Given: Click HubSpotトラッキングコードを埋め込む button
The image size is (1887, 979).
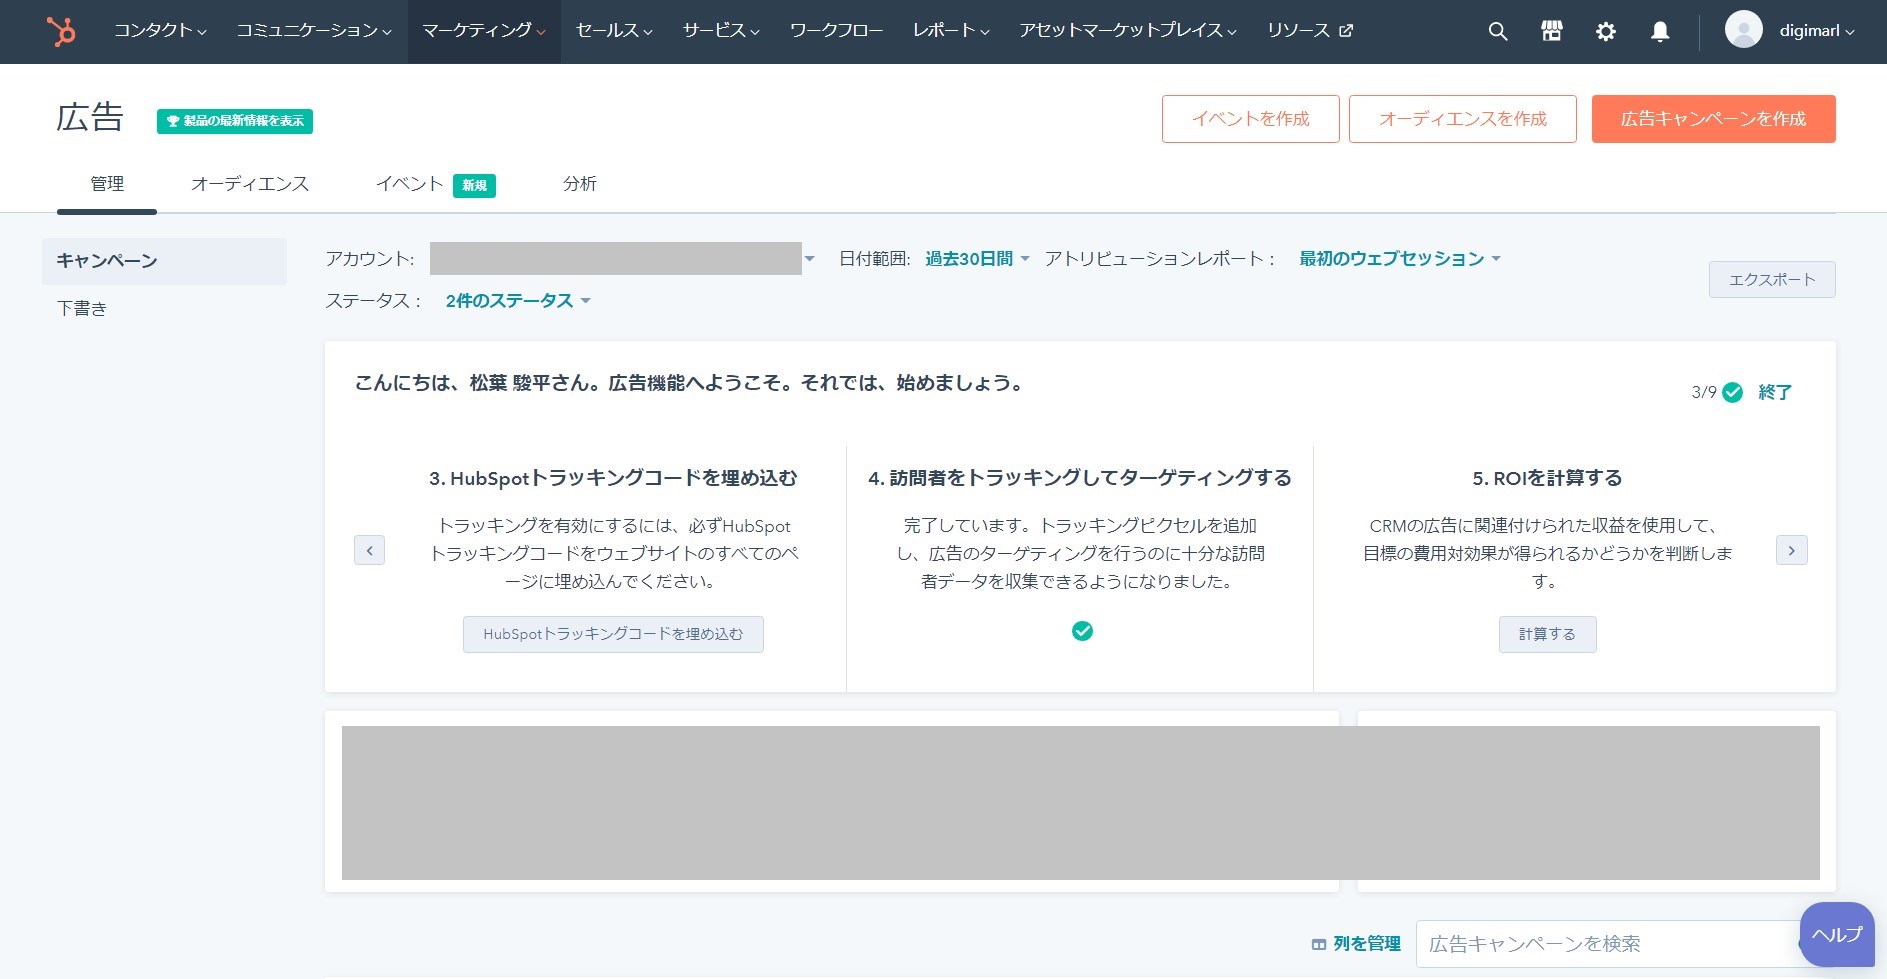Looking at the screenshot, I should point(613,634).
